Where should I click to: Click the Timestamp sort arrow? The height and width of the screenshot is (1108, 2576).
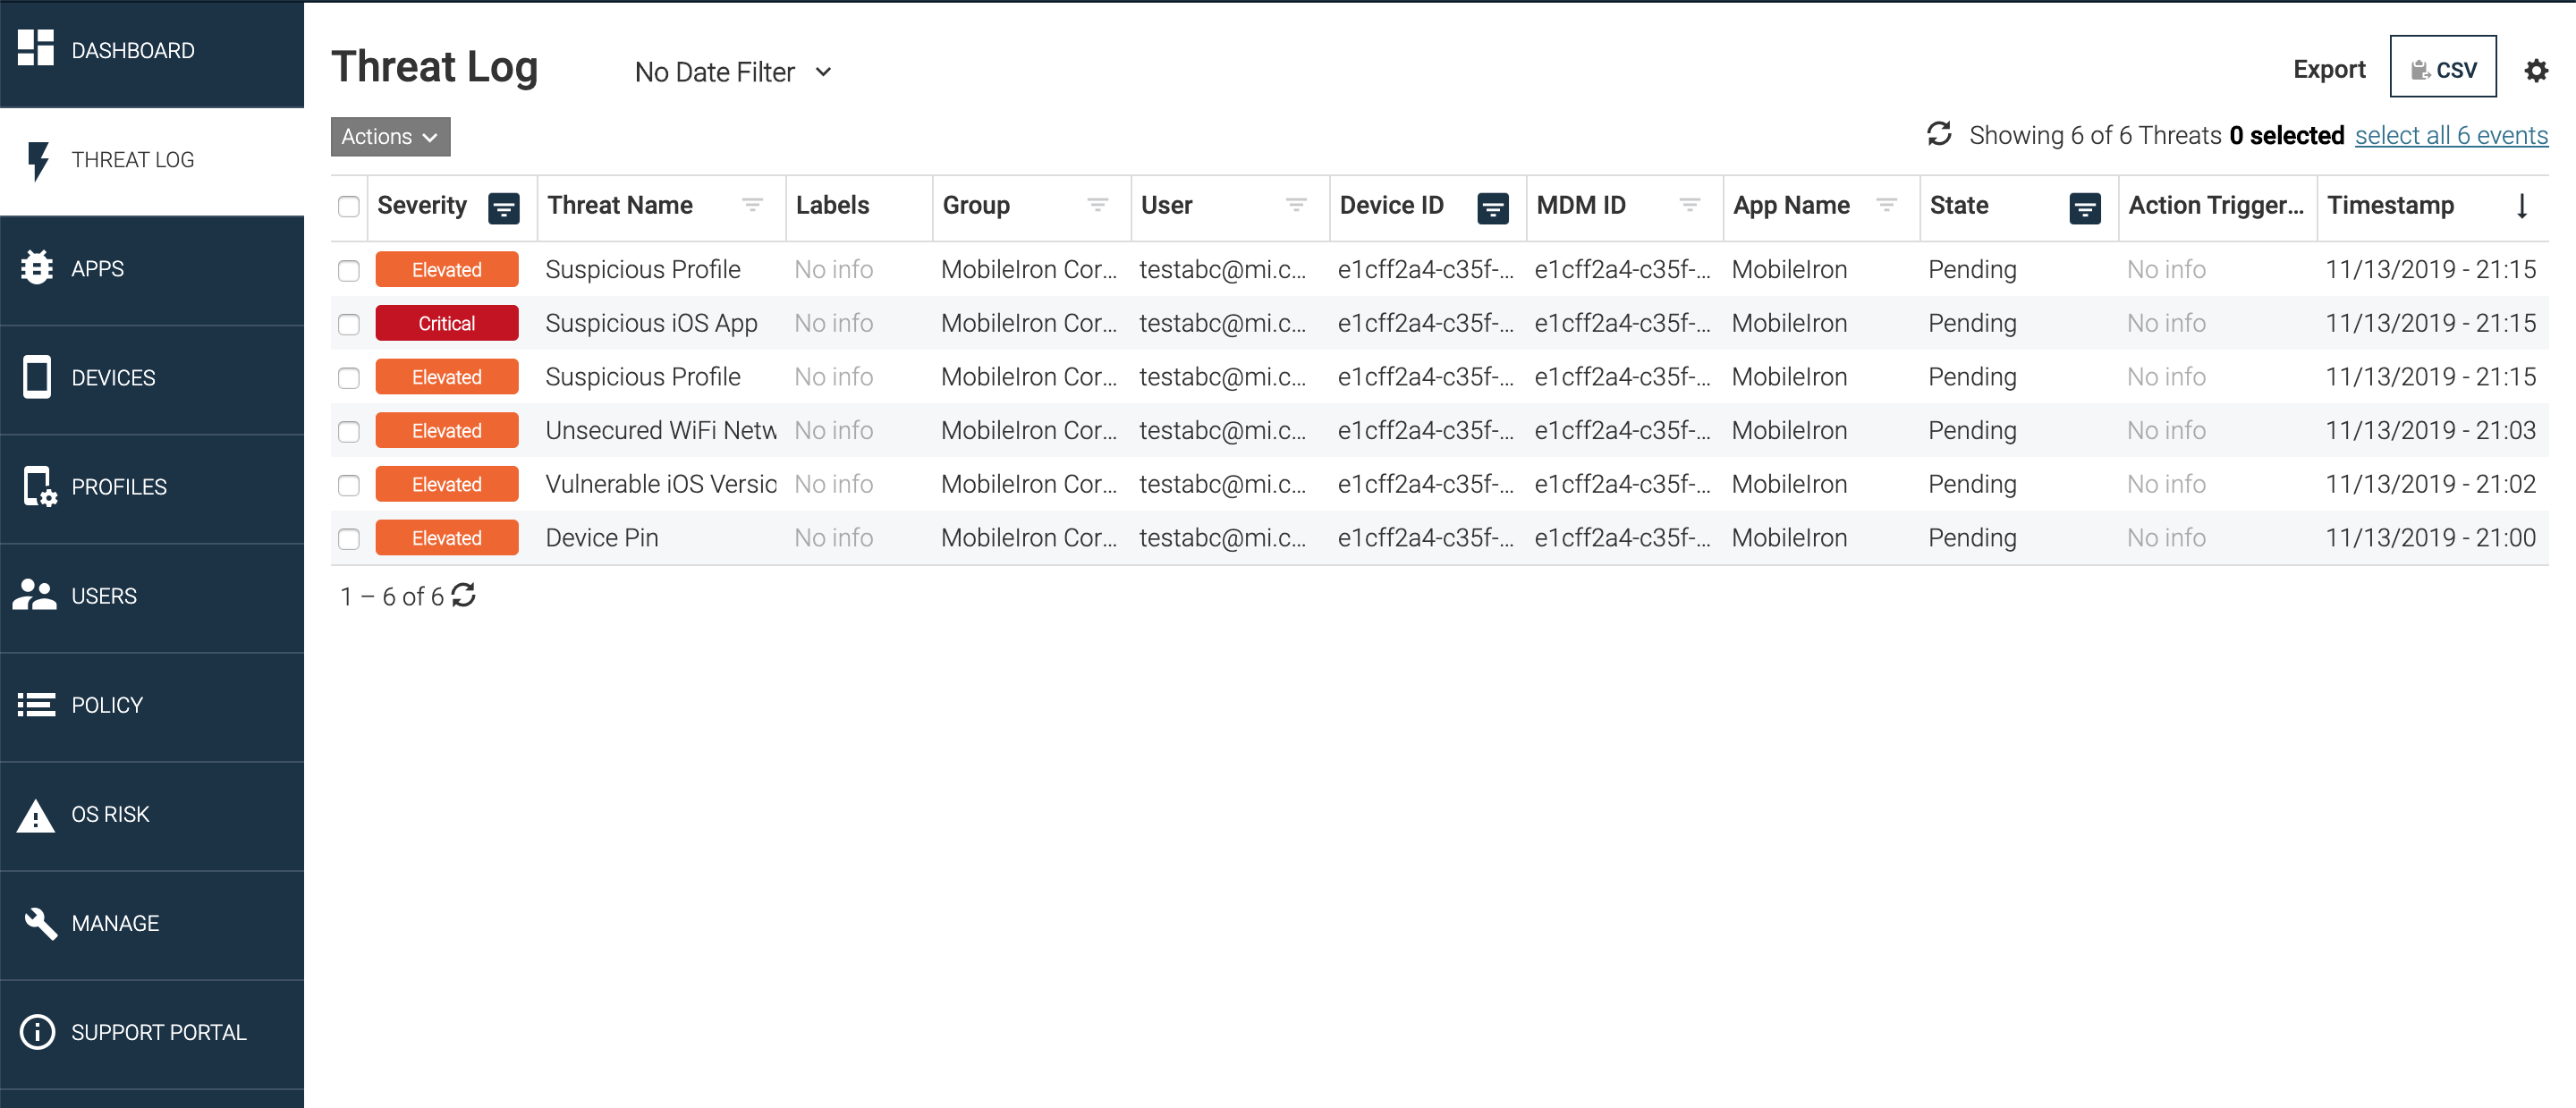(2521, 206)
